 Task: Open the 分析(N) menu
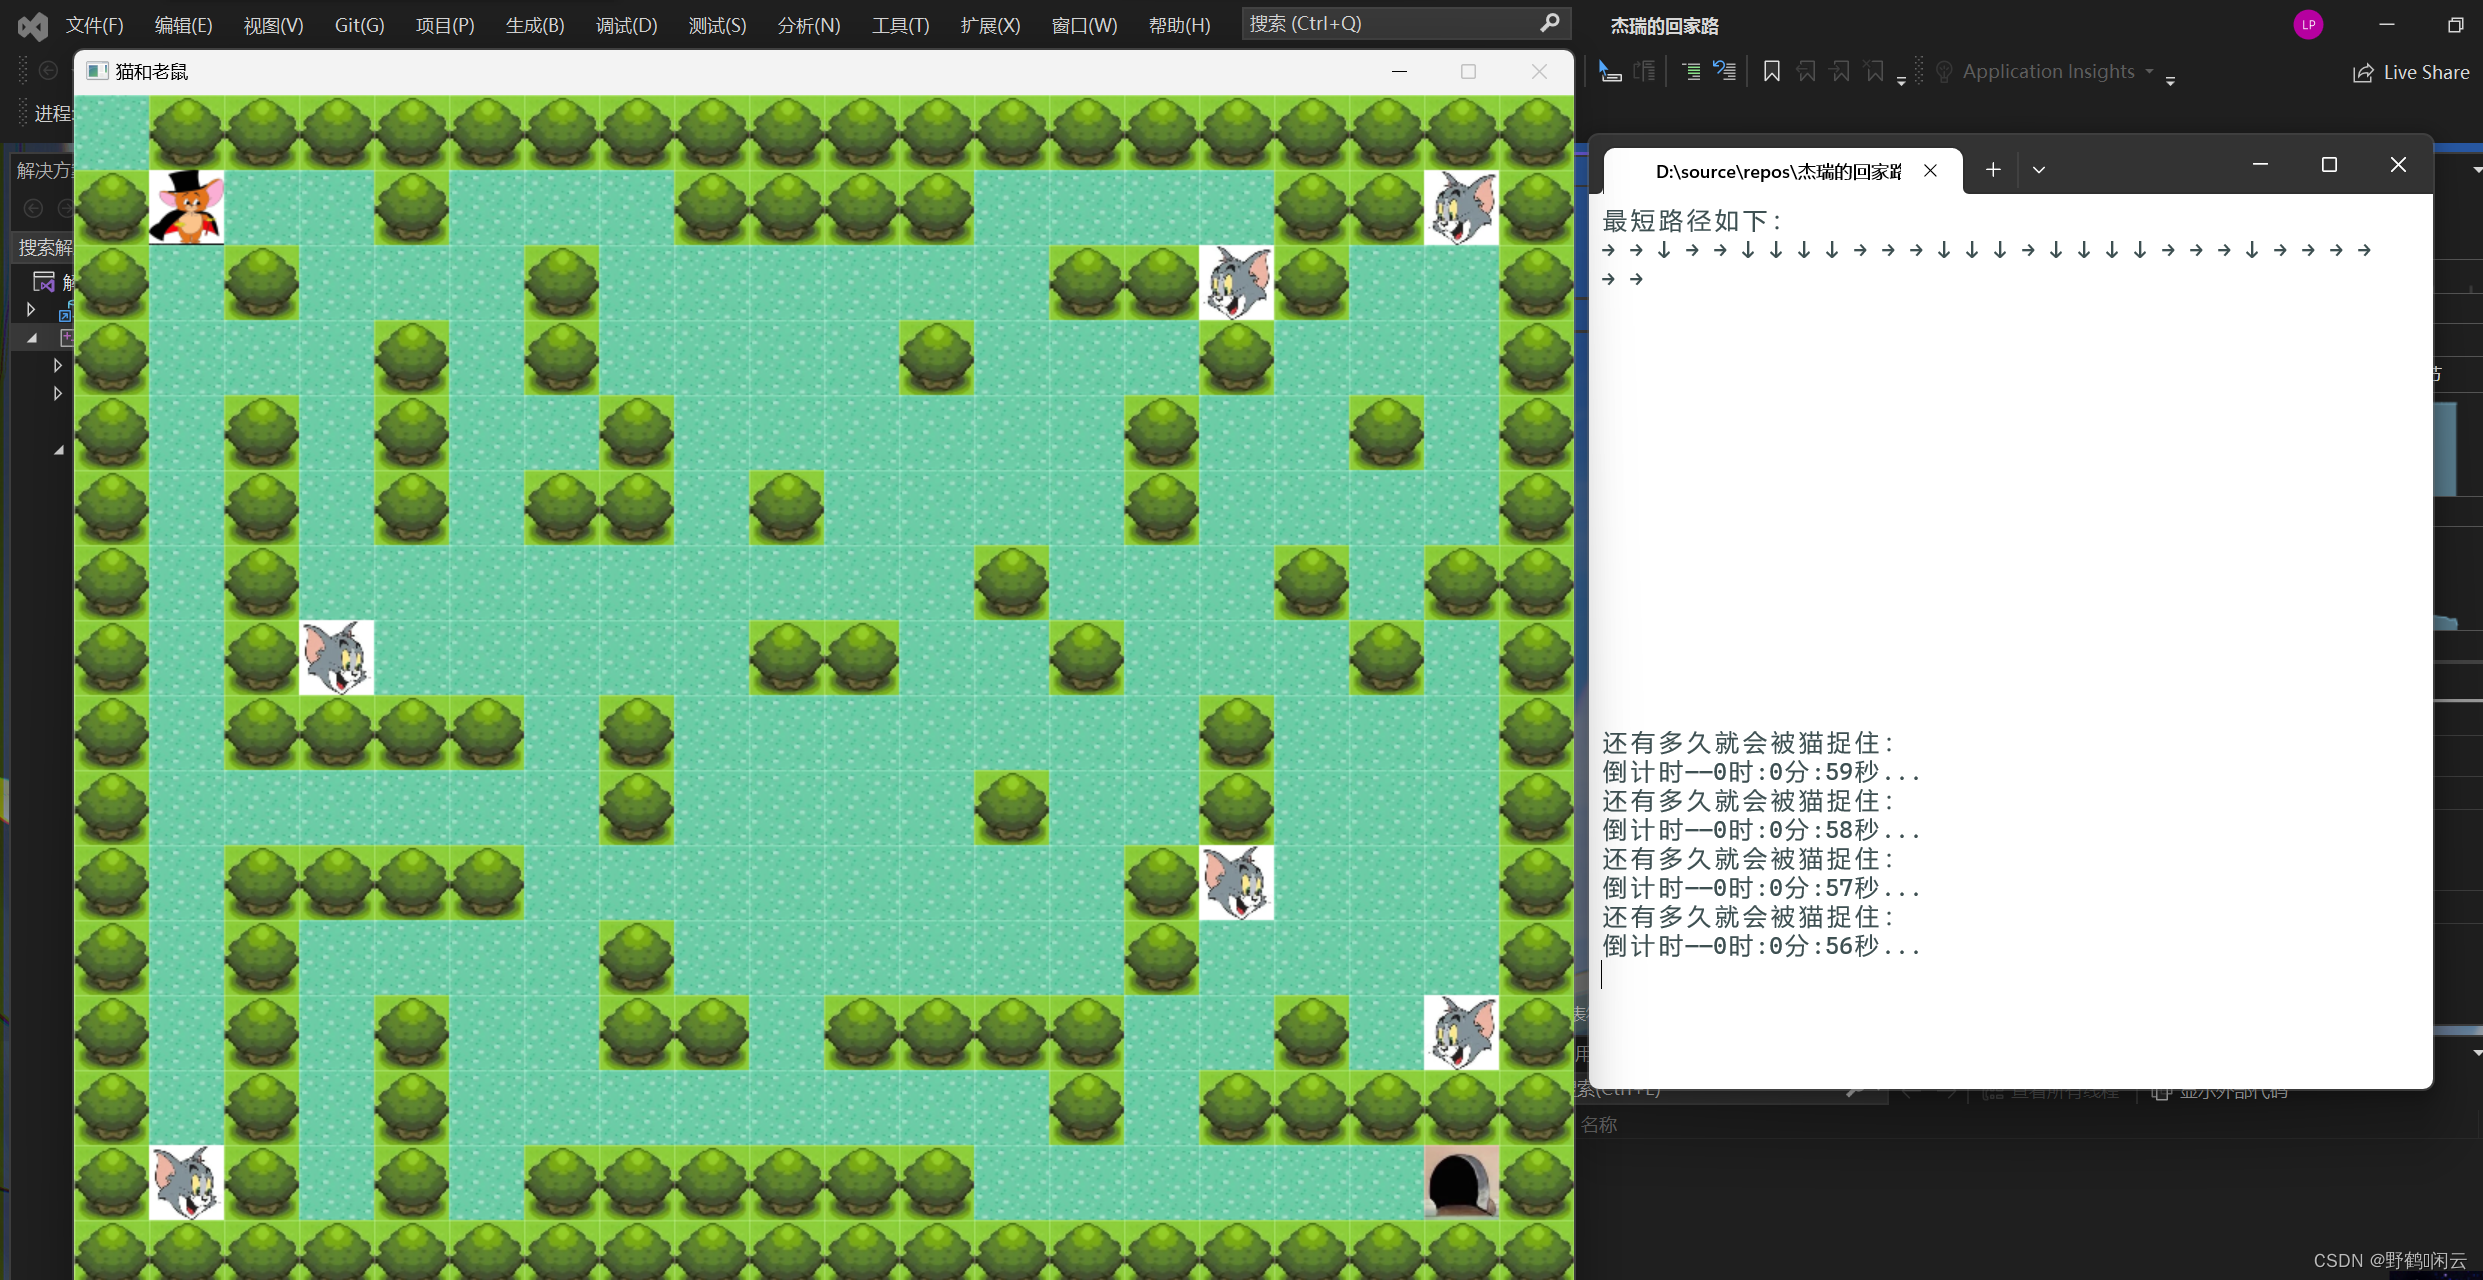pyautogui.click(x=809, y=25)
